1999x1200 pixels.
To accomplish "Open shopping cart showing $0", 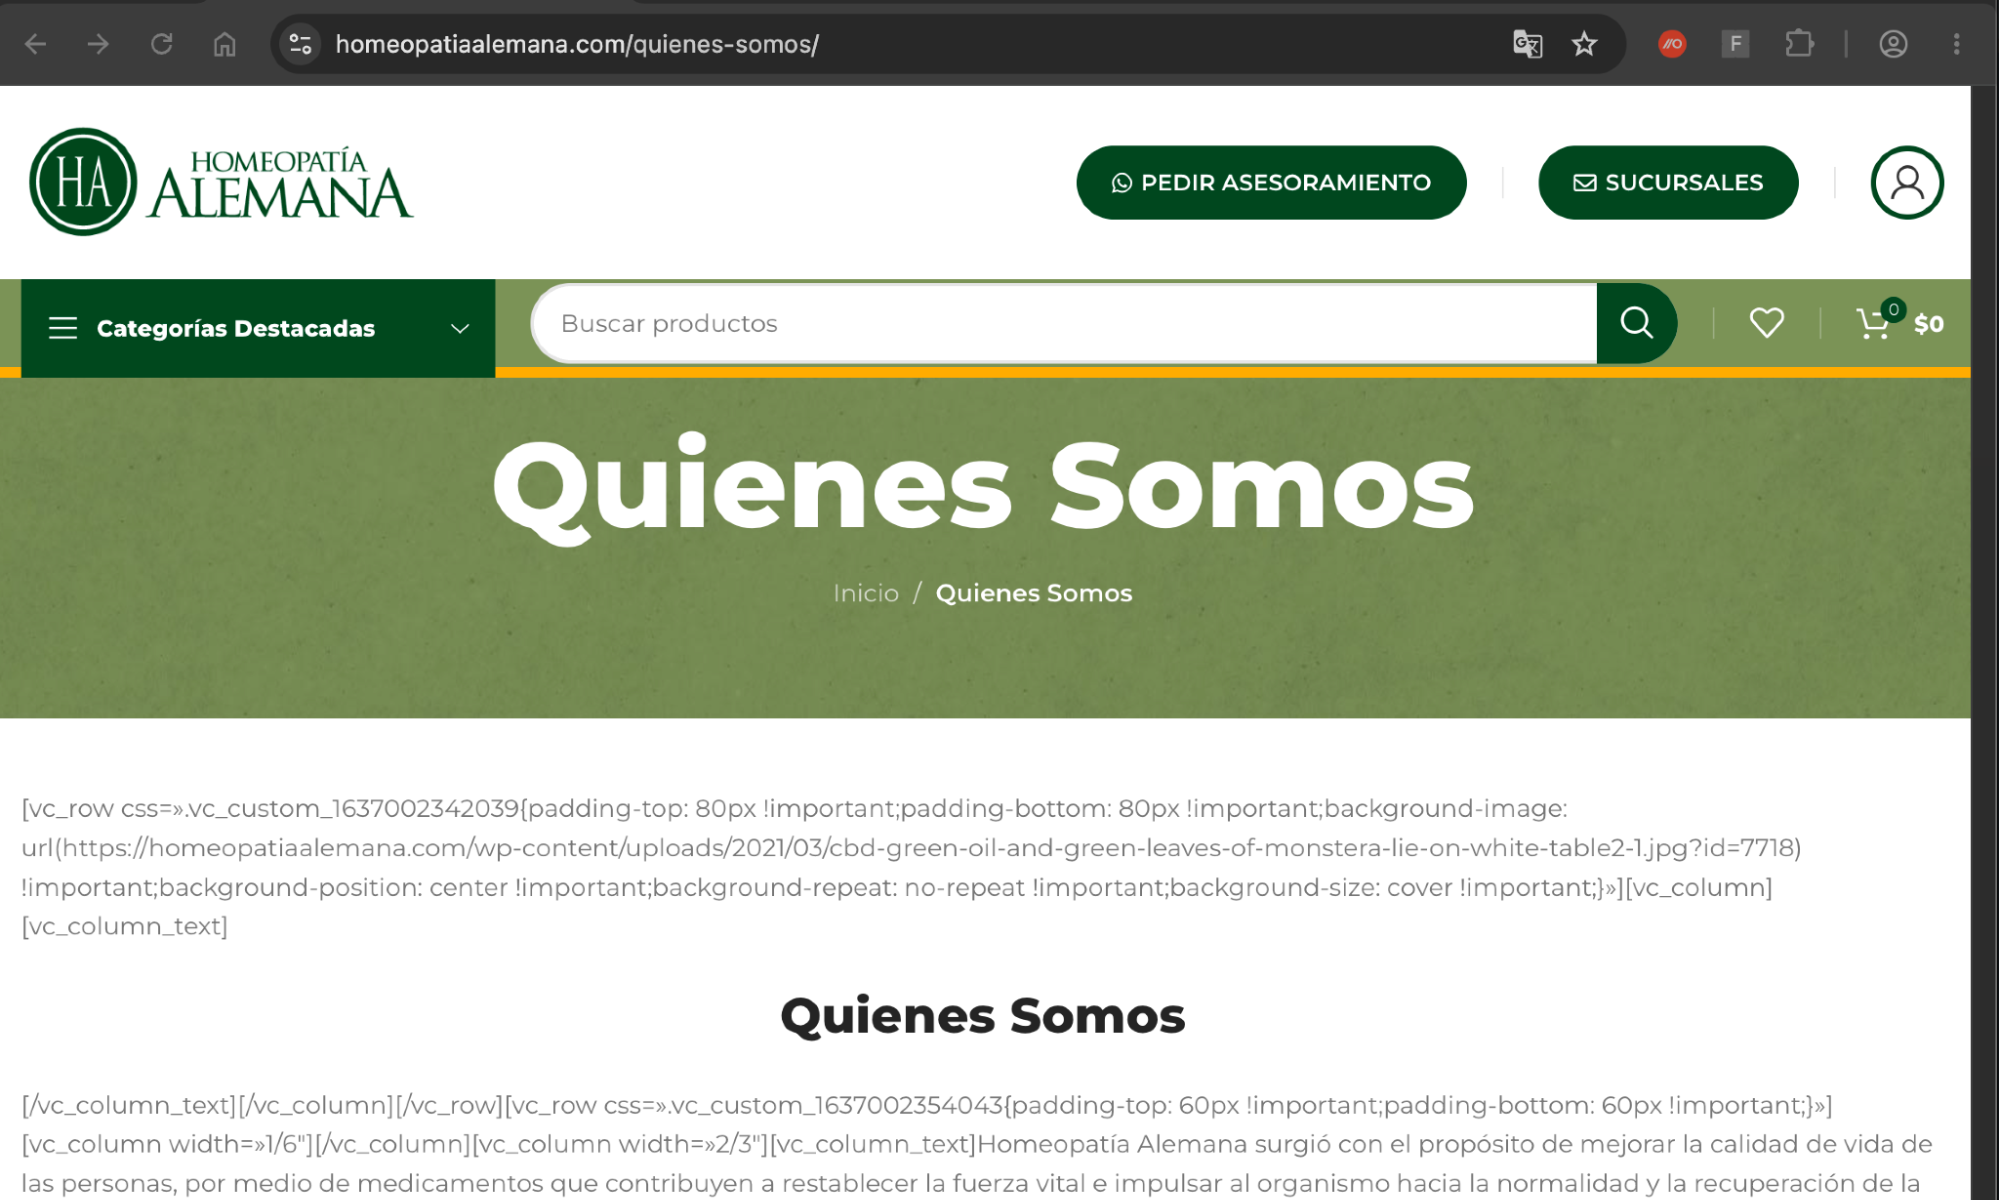I will [1899, 322].
